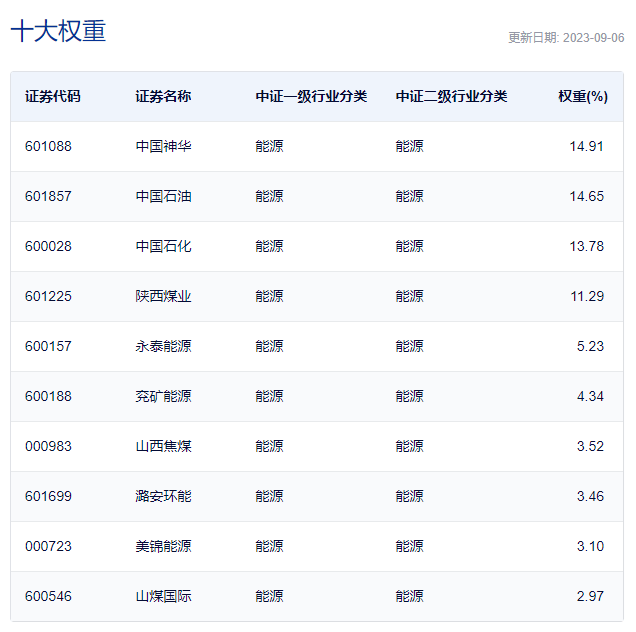Image resolution: width=636 pixels, height=632 pixels.
Task: Click the 证券代码 column header
Action: pyautogui.click(x=53, y=97)
